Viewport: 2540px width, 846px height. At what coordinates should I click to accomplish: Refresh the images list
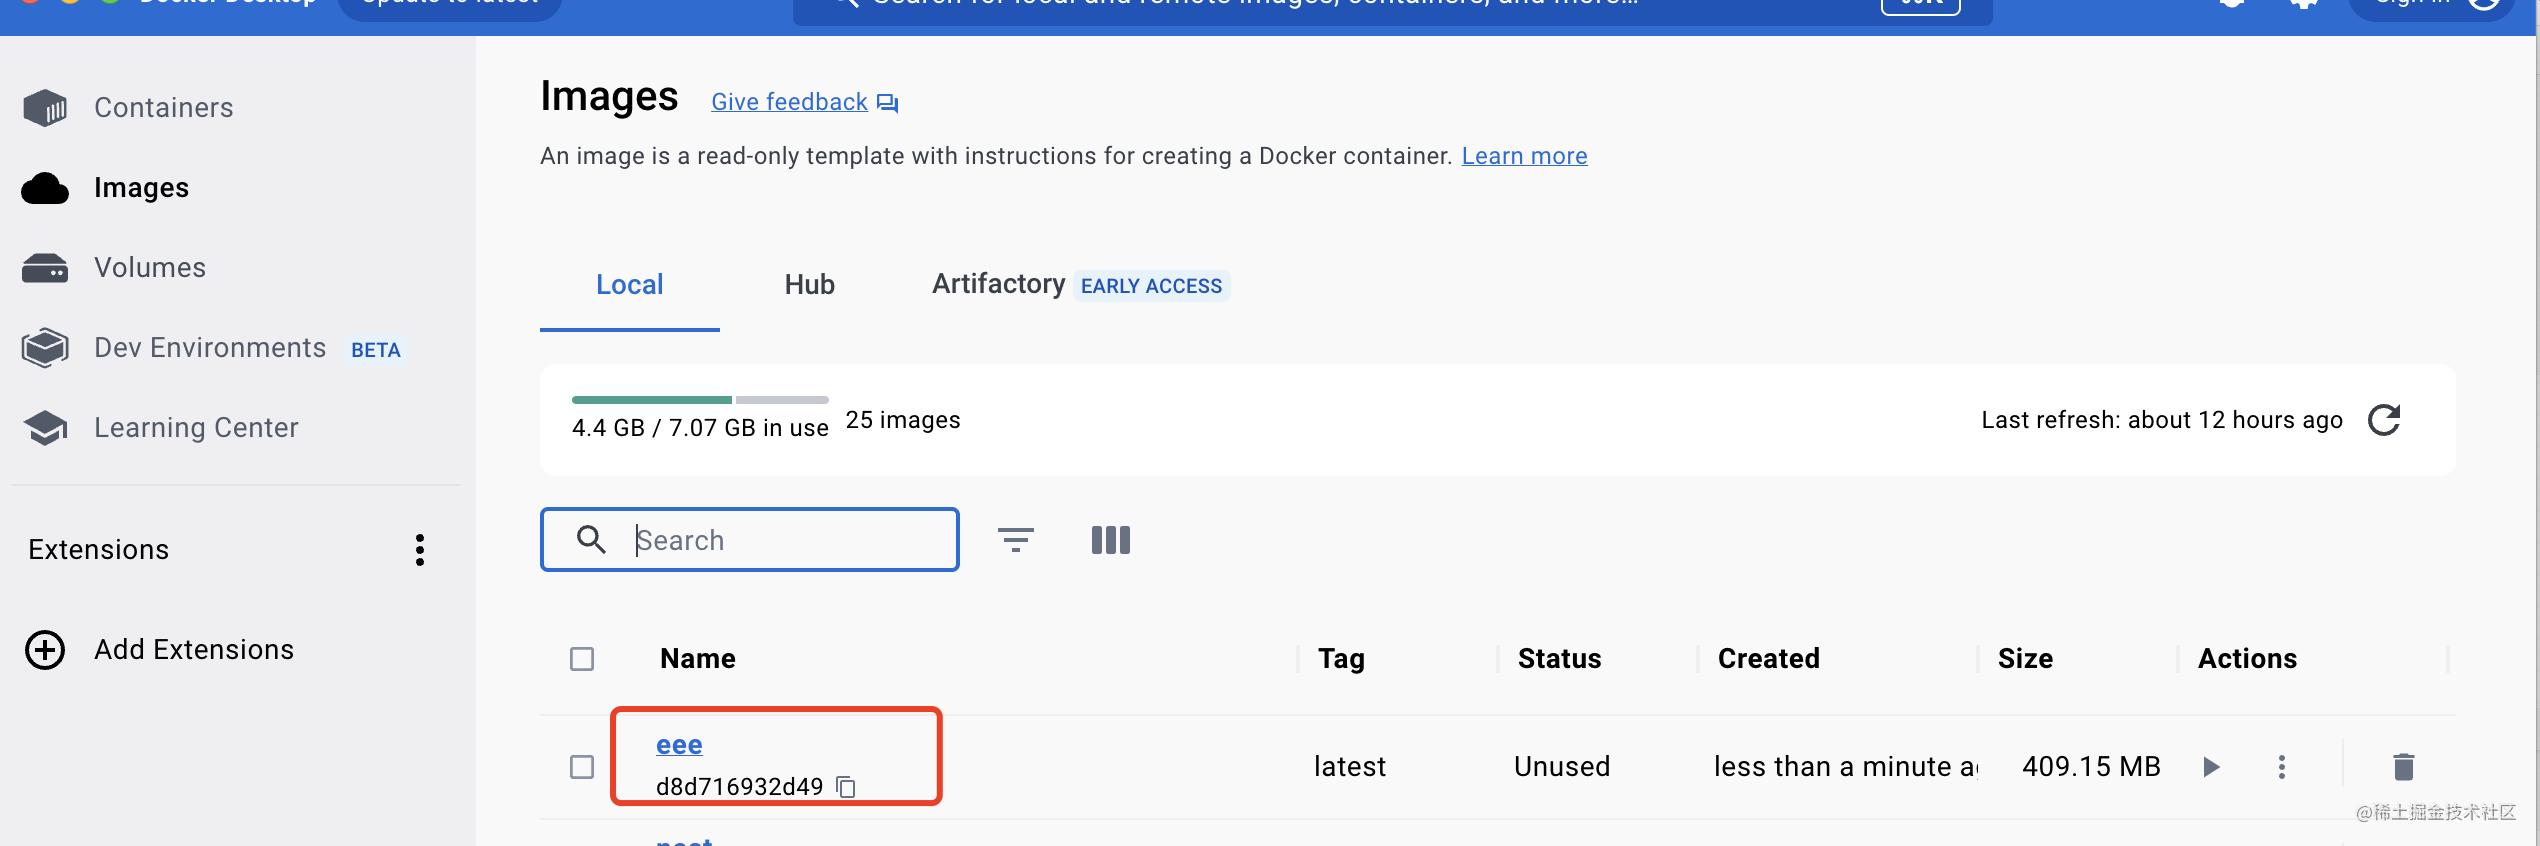click(x=2384, y=420)
